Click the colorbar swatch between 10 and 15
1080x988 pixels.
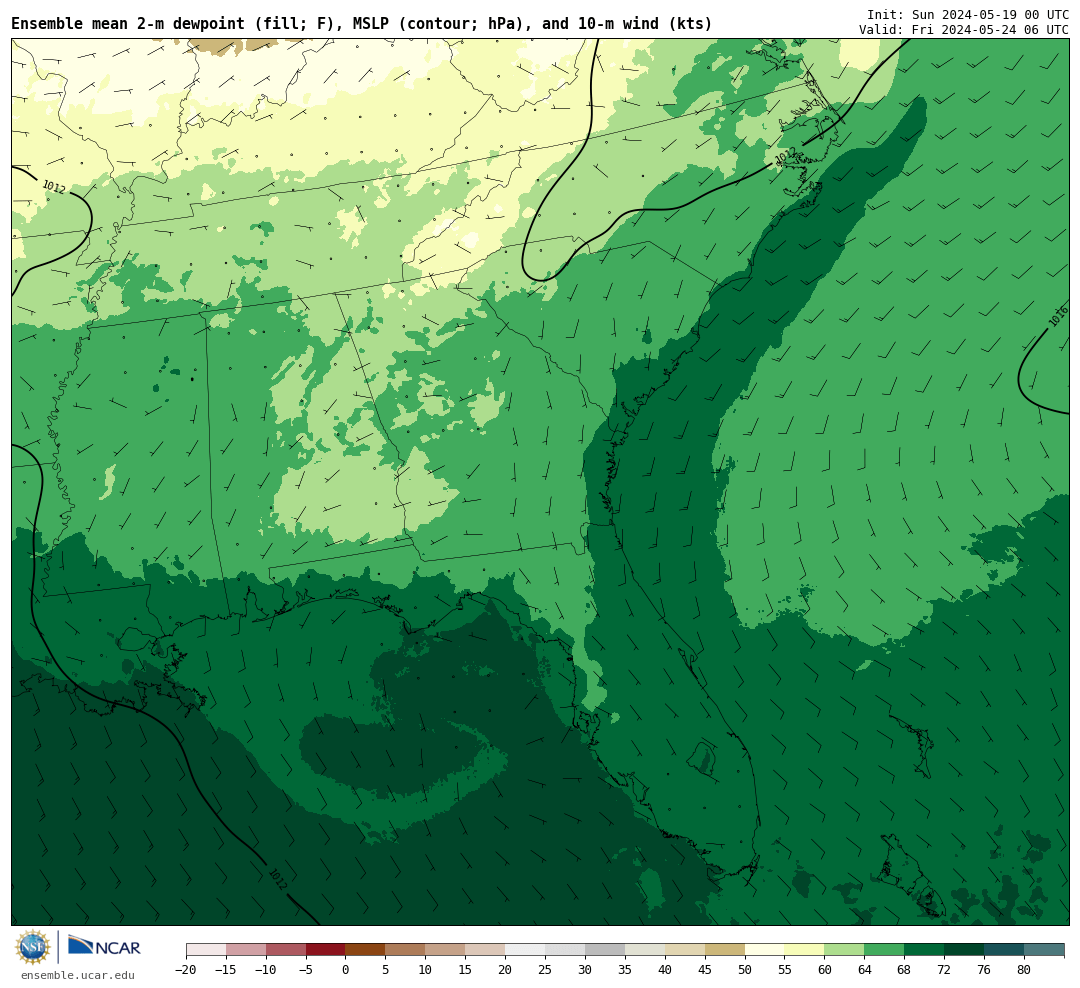[x=445, y=950]
